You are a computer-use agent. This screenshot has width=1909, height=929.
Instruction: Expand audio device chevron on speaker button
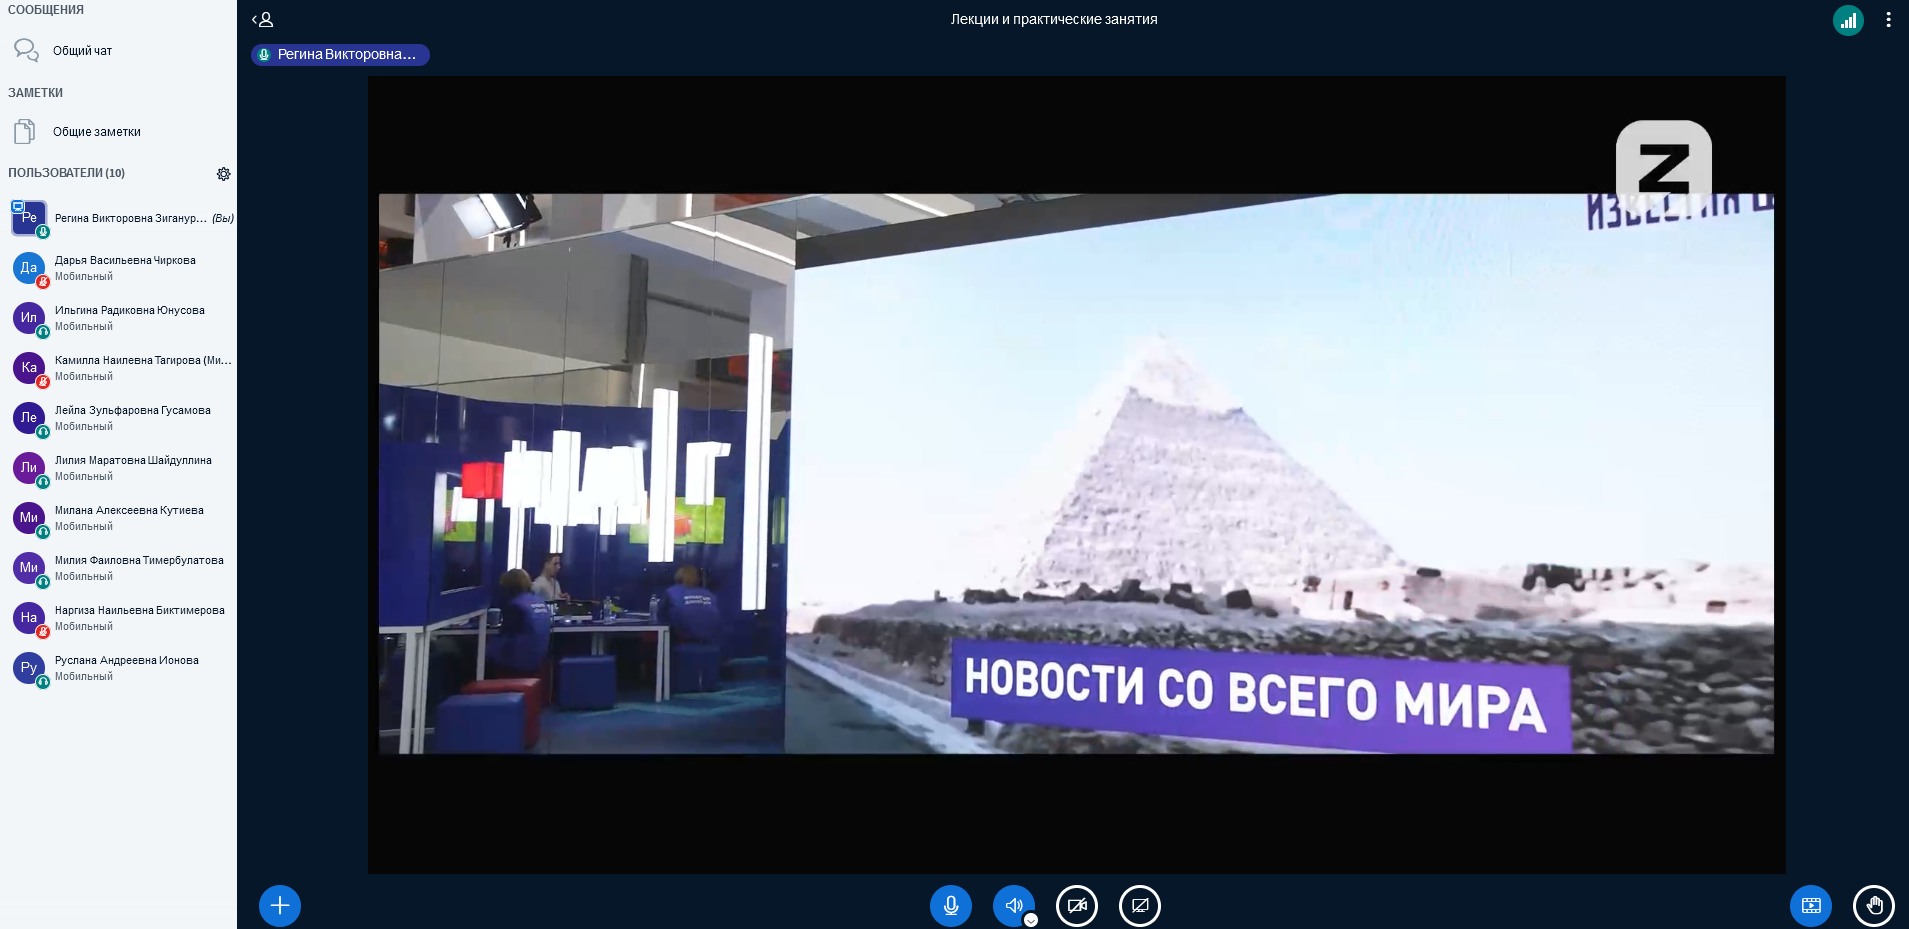[x=1031, y=920]
